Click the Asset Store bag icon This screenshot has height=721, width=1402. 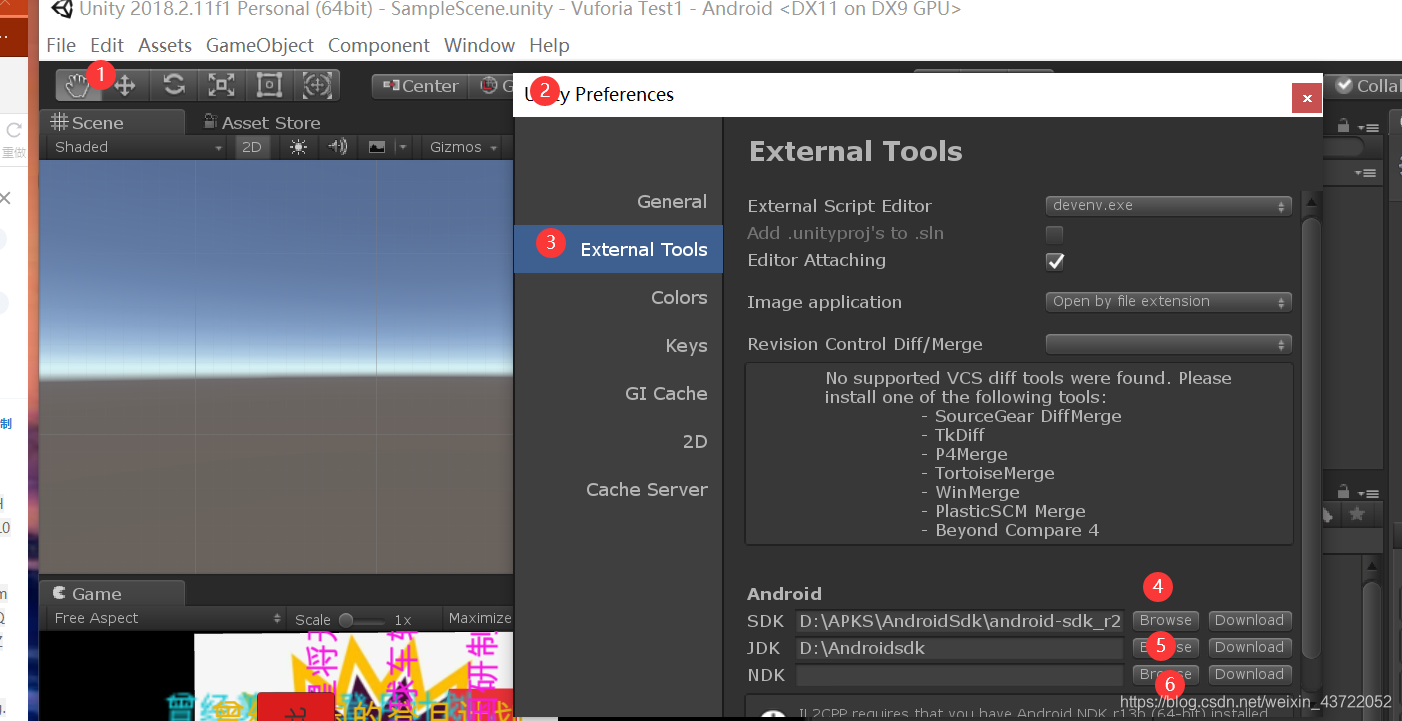click(x=210, y=122)
